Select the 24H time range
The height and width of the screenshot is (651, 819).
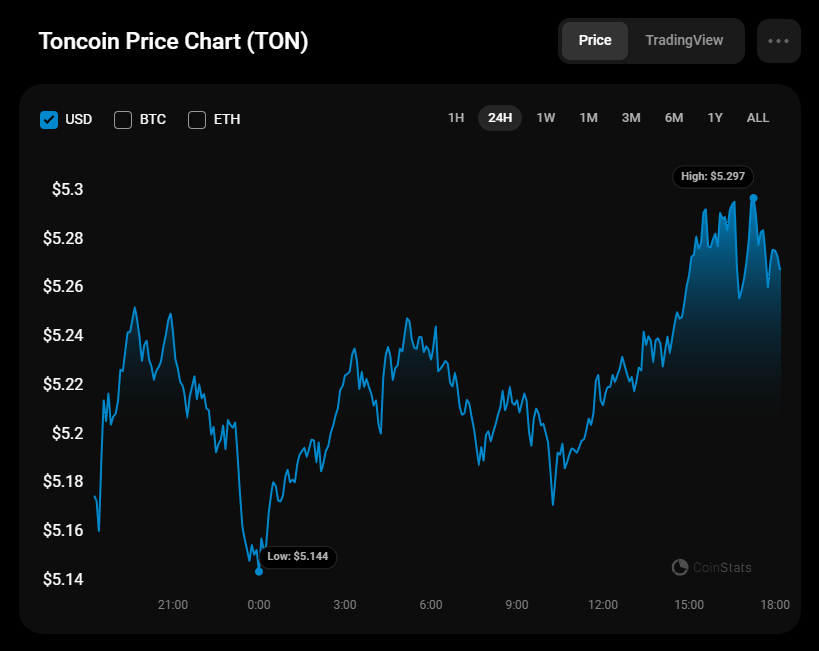[x=500, y=118]
